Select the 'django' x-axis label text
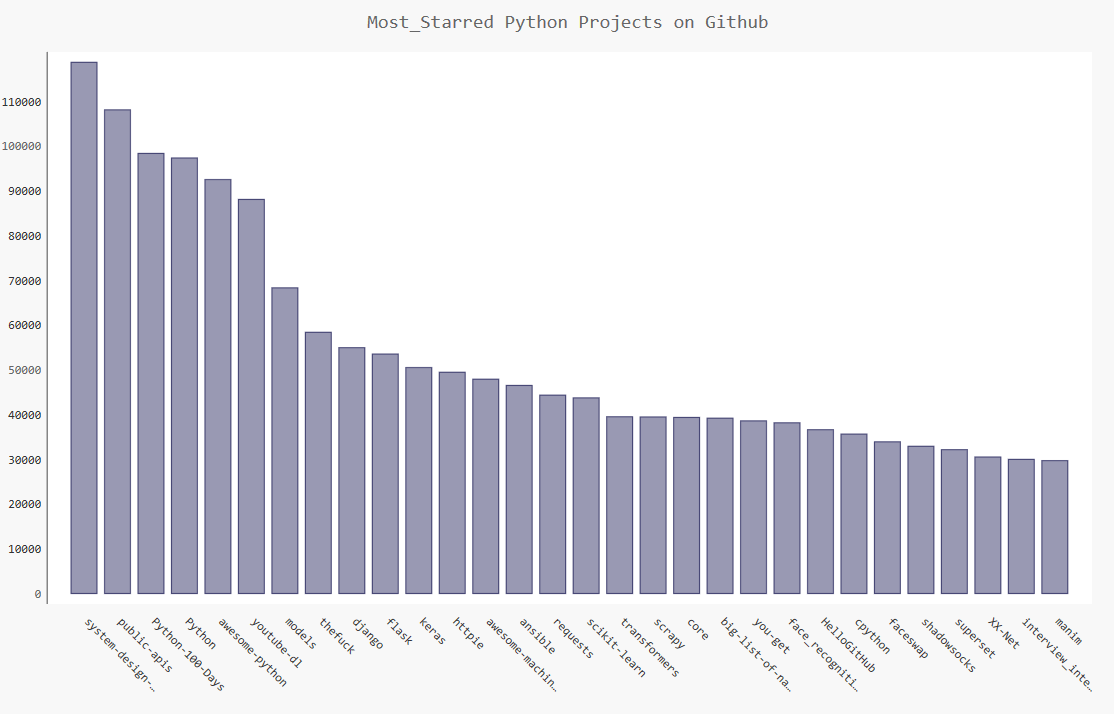Image resolution: width=1114 pixels, height=714 pixels. [367, 634]
